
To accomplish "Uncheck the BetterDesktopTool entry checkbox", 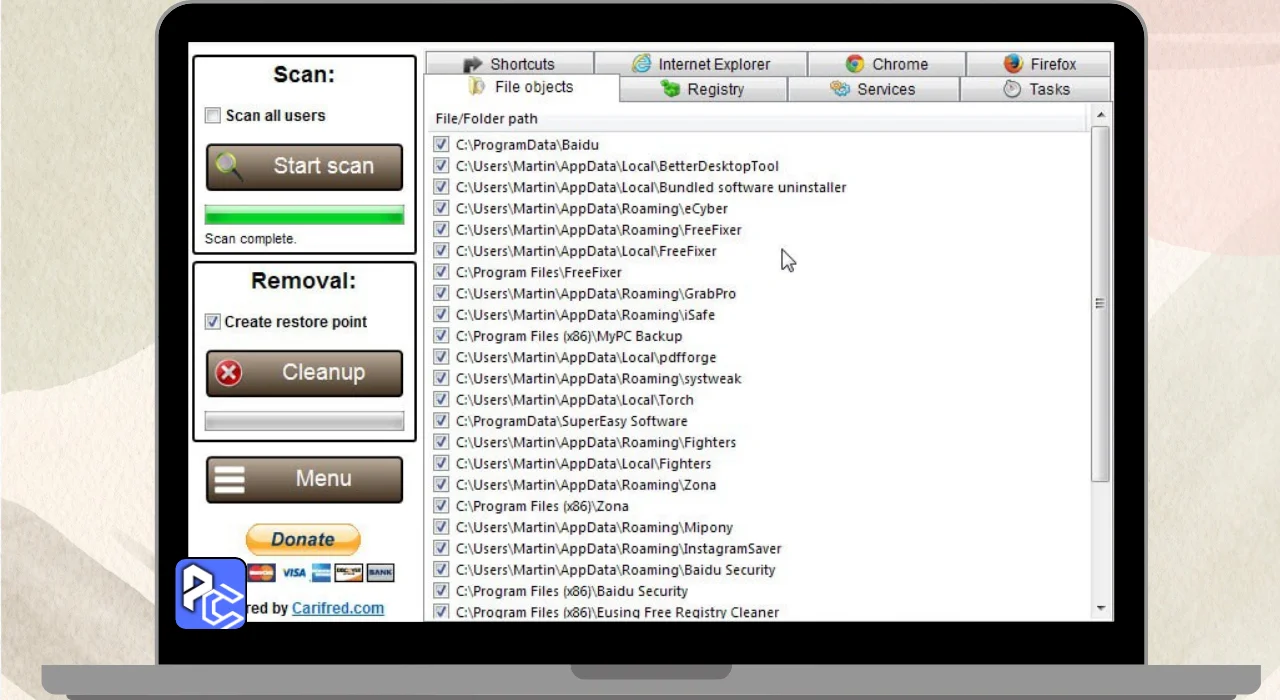I will [441, 166].
